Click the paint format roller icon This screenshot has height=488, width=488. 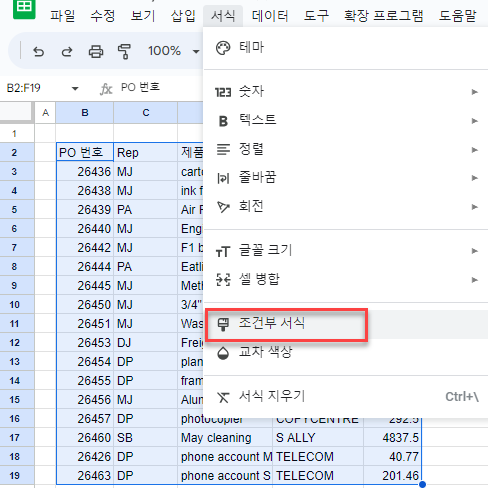124,52
